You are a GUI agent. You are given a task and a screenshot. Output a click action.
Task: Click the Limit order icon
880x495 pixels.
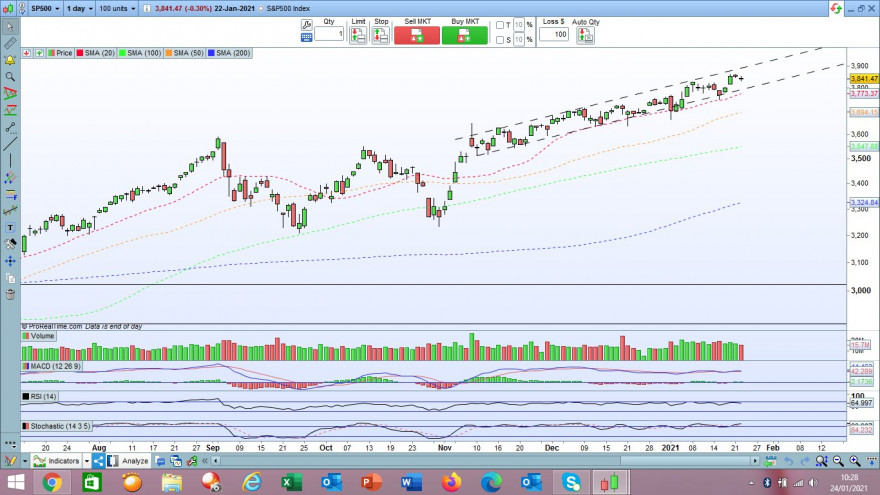point(358,35)
